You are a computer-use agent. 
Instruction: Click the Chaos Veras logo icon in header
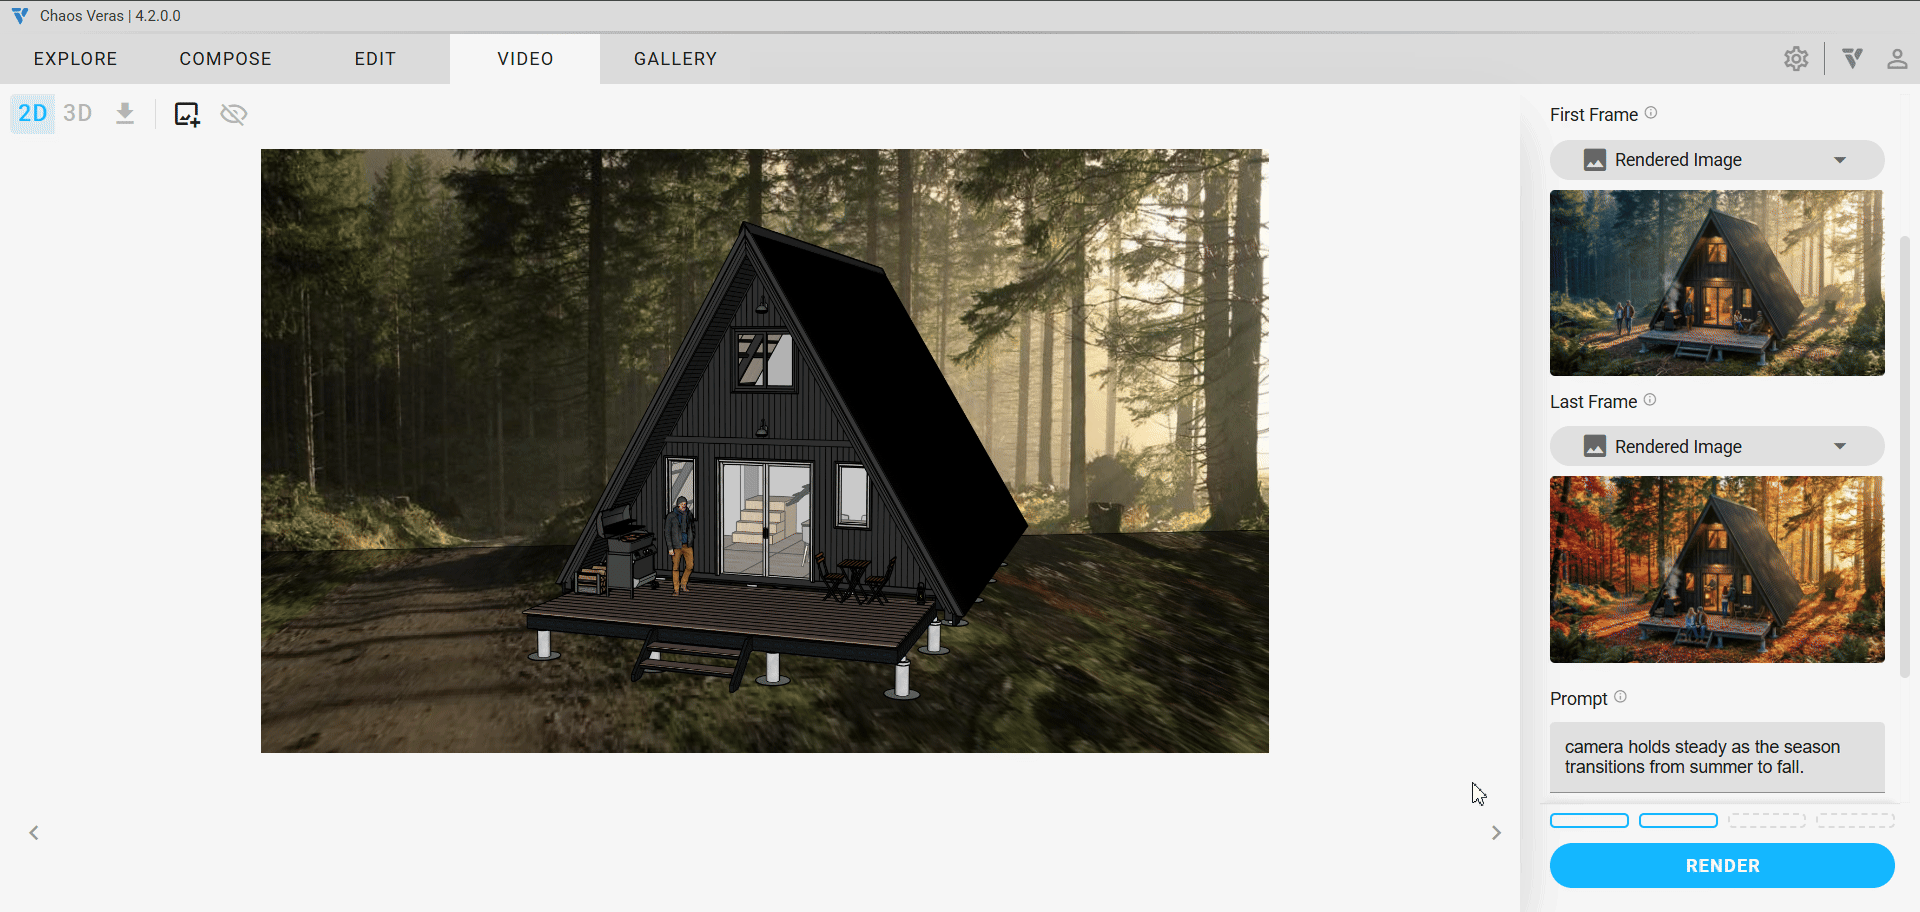(1852, 59)
